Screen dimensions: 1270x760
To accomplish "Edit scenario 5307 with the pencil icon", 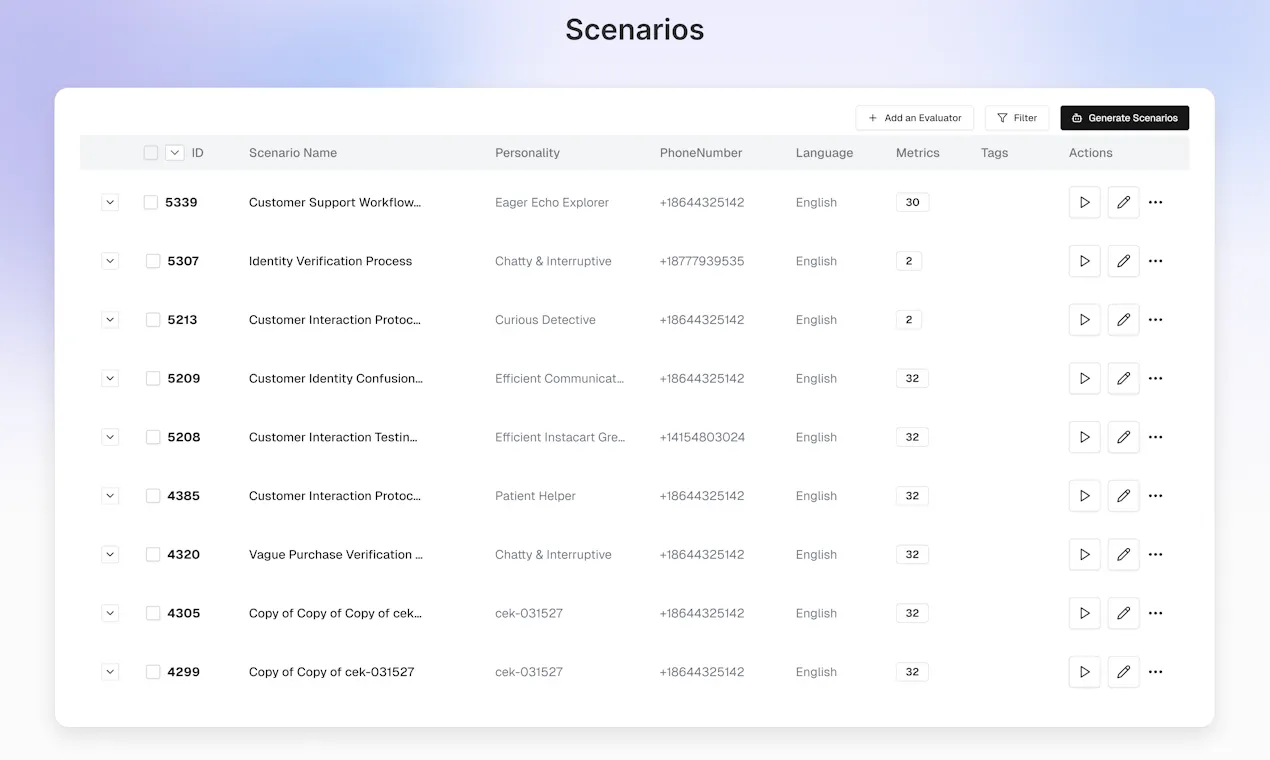I will [x=1123, y=261].
